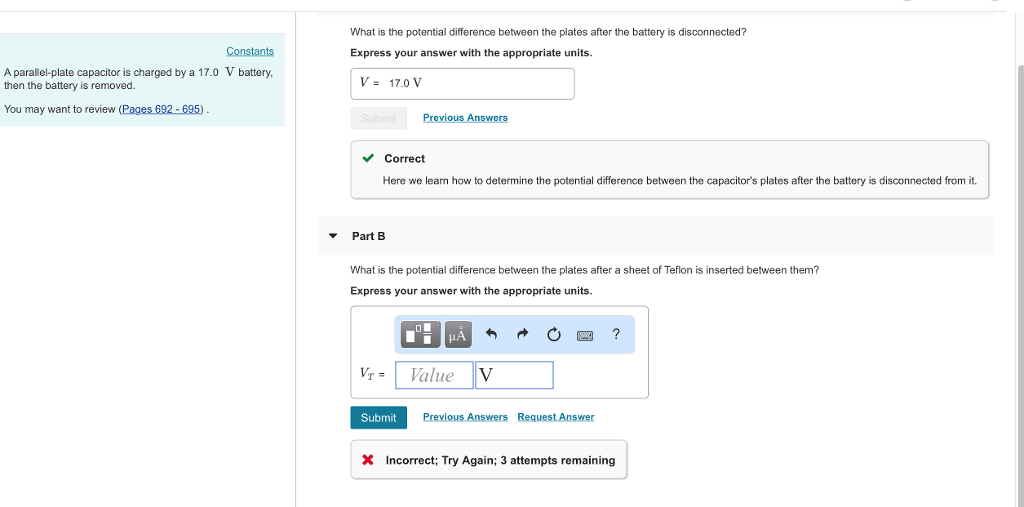Open the answer help question mark
The image size is (1024, 507).
(616, 334)
